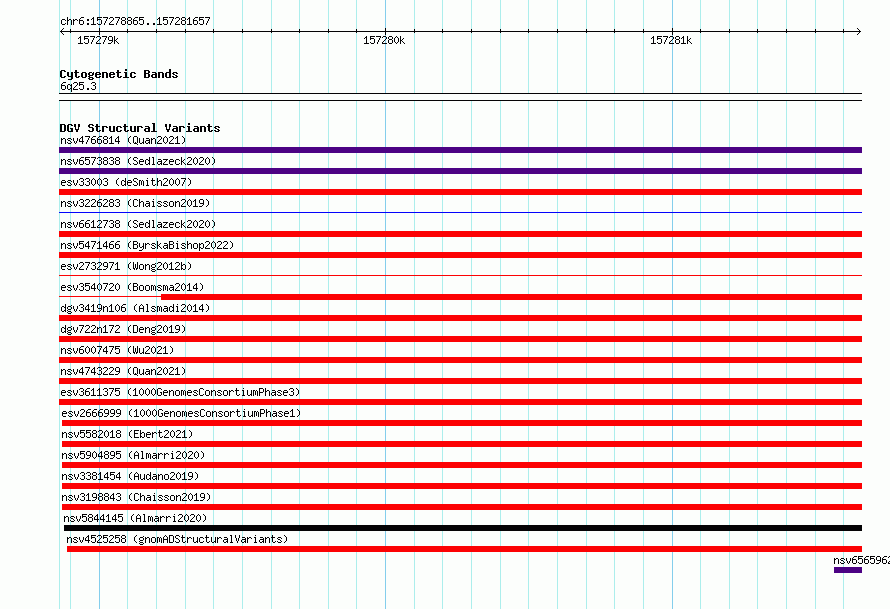890x609 pixels.
Task: Click variant label nsv5582018 (Ebert2021)
Action: point(127,434)
